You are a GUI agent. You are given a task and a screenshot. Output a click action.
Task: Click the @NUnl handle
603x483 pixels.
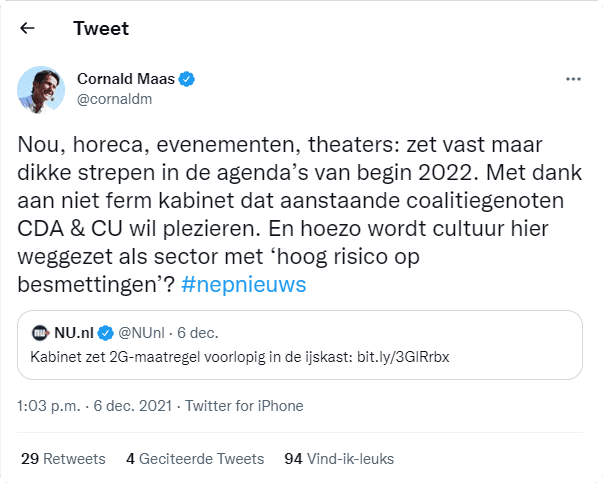[x=142, y=332]
